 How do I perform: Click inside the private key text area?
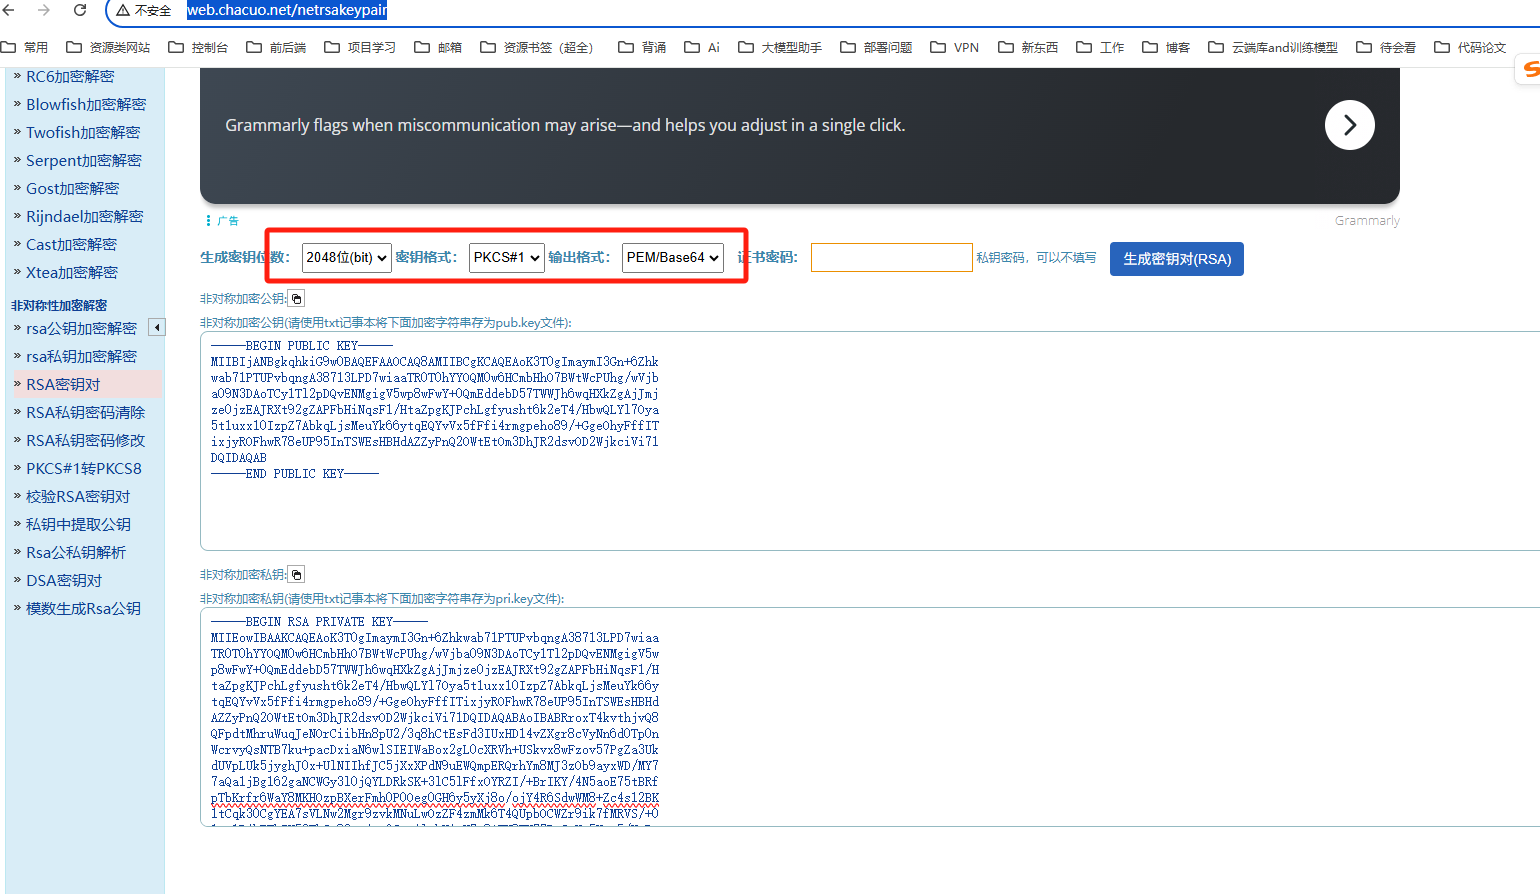870,717
